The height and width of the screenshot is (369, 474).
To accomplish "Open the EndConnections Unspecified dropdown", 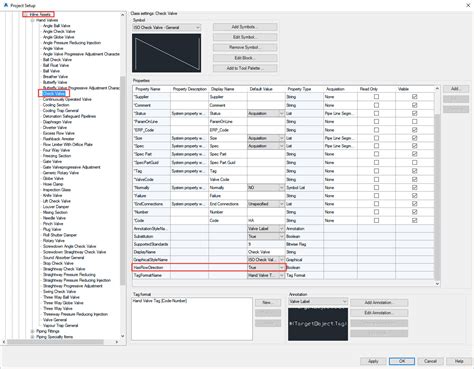I will point(266,204).
